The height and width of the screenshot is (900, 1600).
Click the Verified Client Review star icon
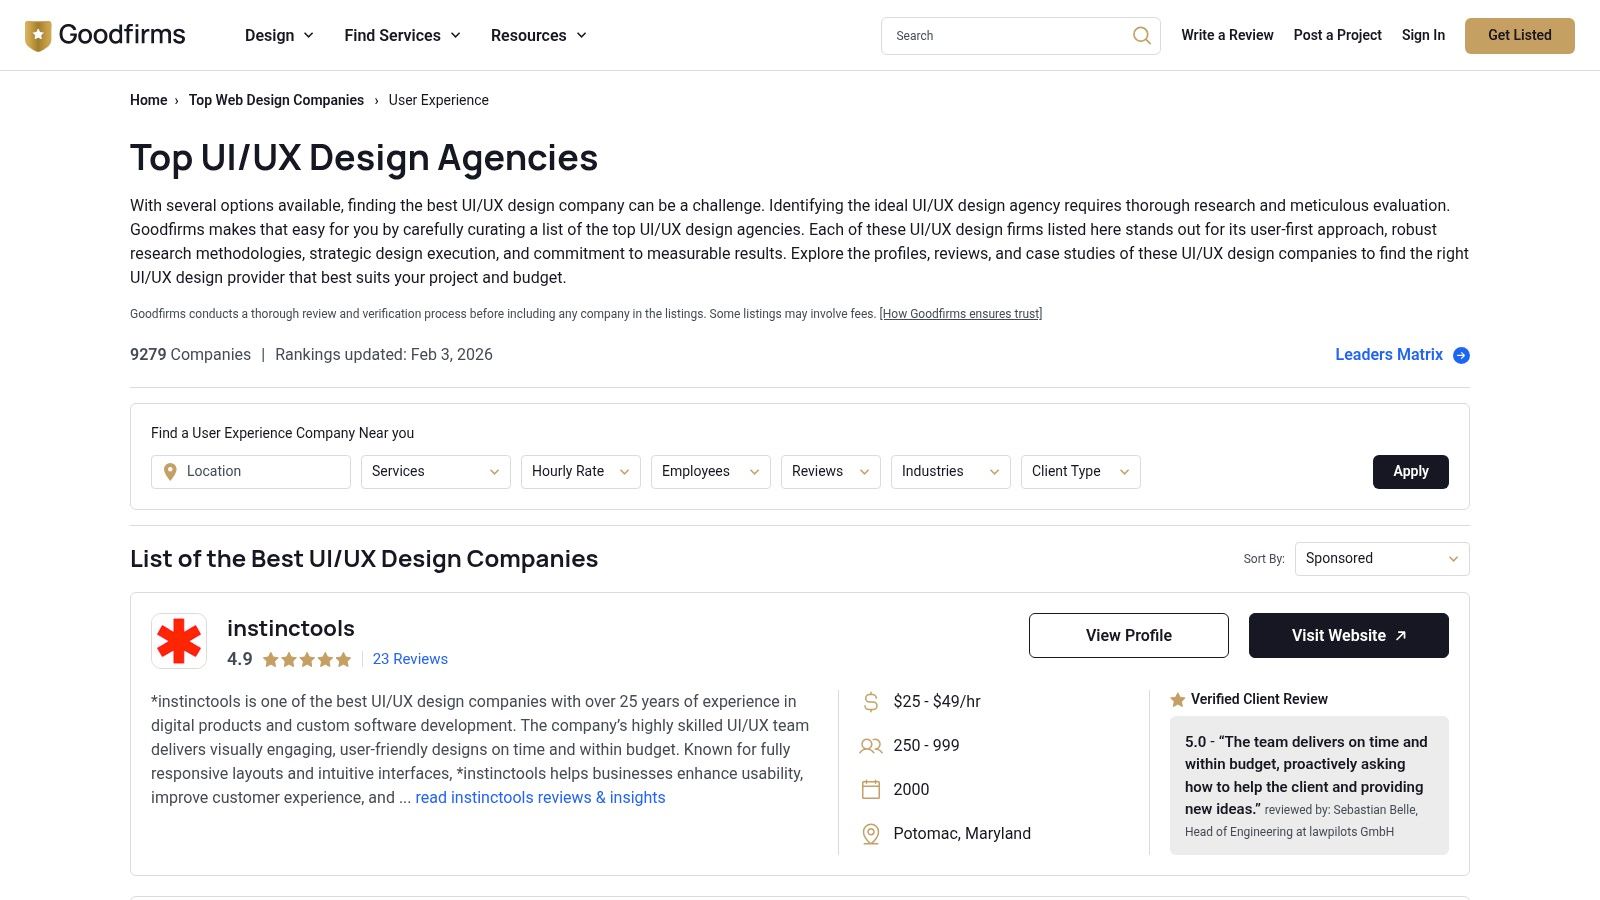click(x=1177, y=699)
